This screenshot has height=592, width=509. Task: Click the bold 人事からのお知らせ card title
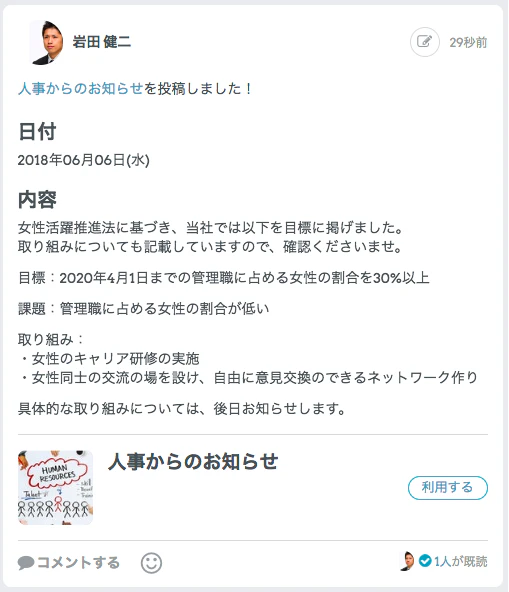coord(193,461)
